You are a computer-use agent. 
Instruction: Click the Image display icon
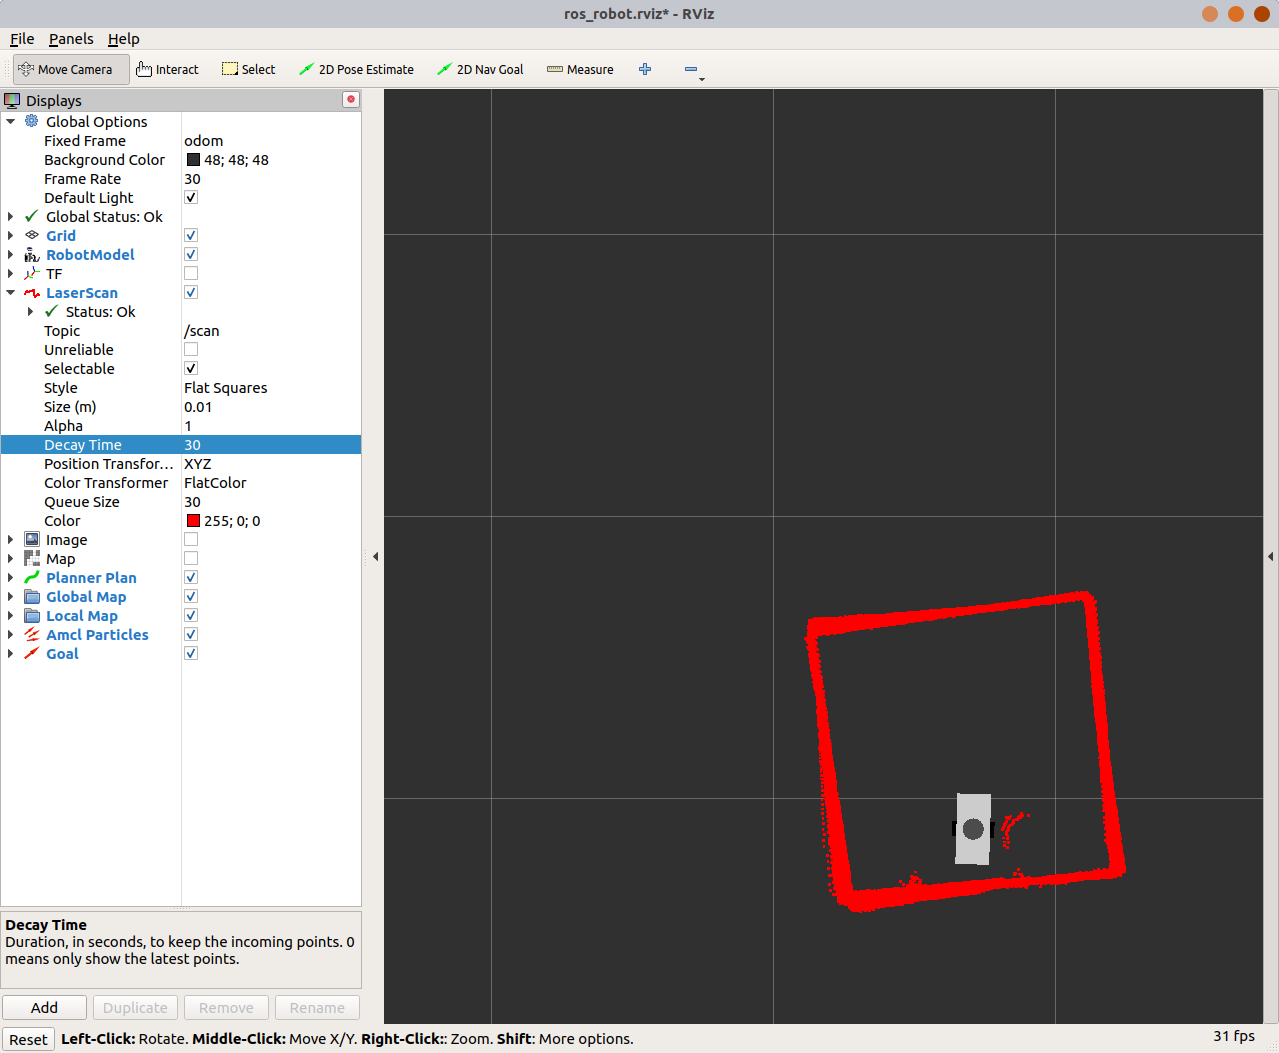click(x=32, y=539)
